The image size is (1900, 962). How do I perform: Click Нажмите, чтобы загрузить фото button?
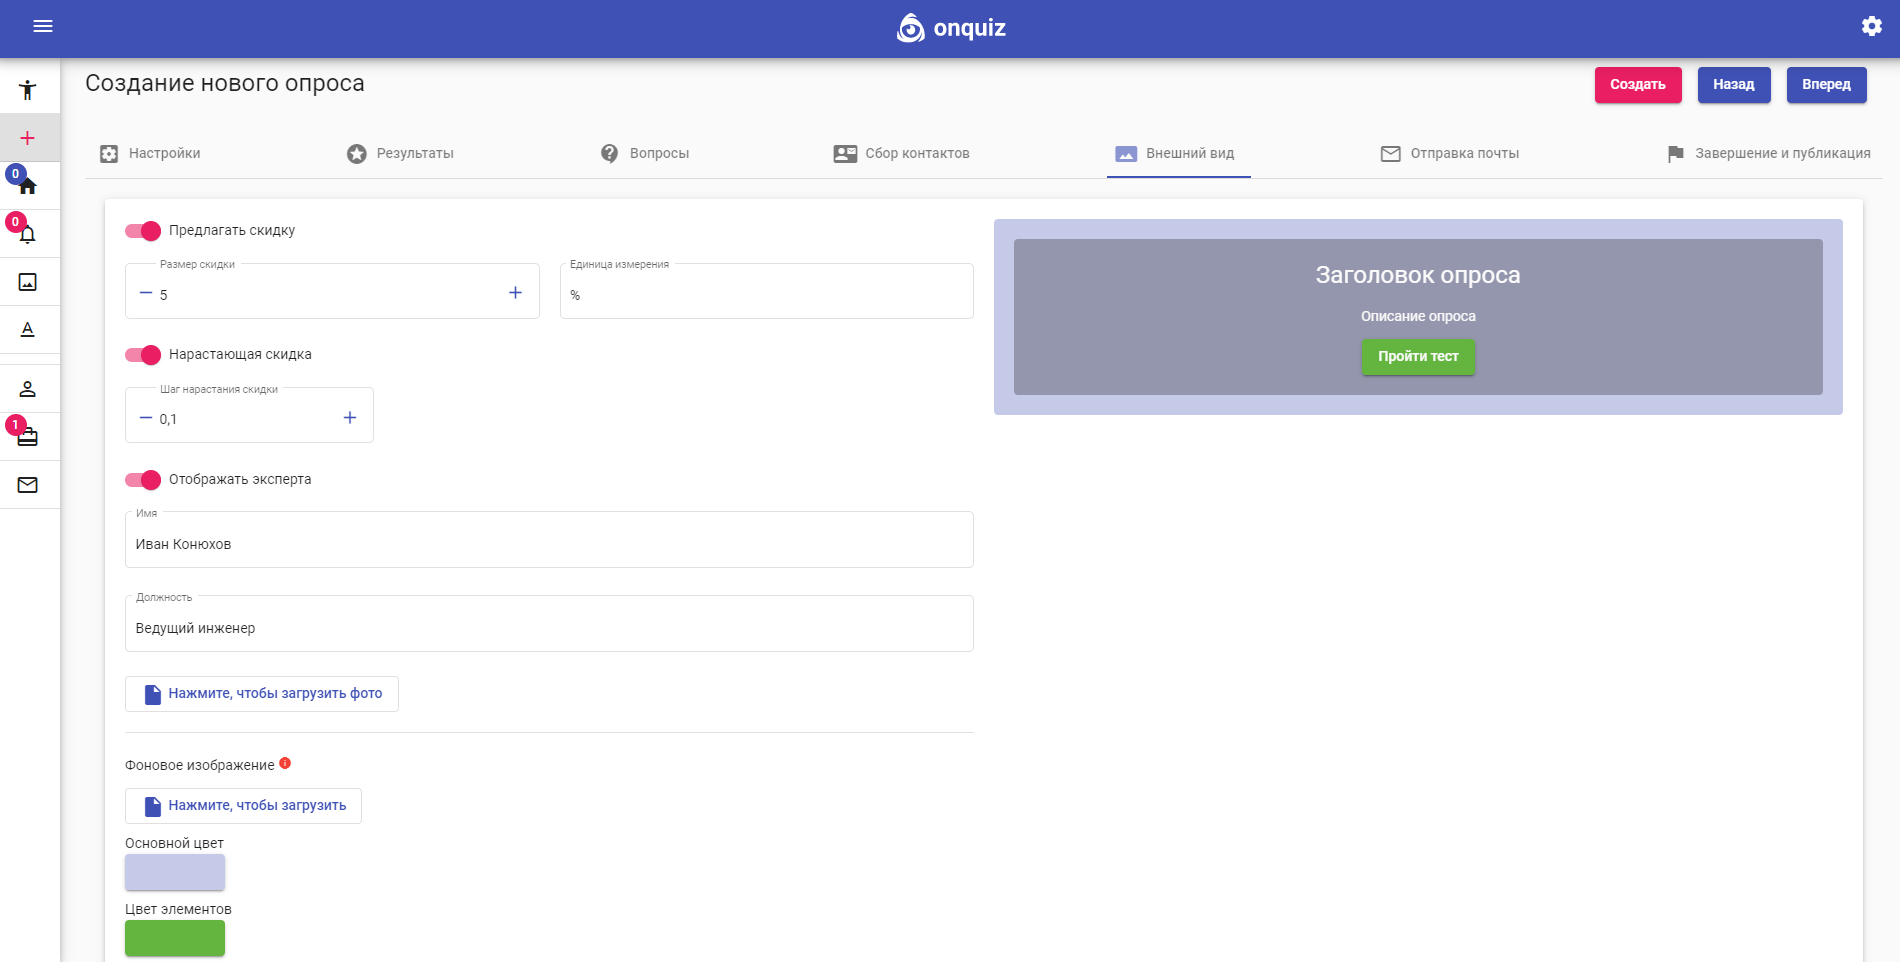(262, 694)
